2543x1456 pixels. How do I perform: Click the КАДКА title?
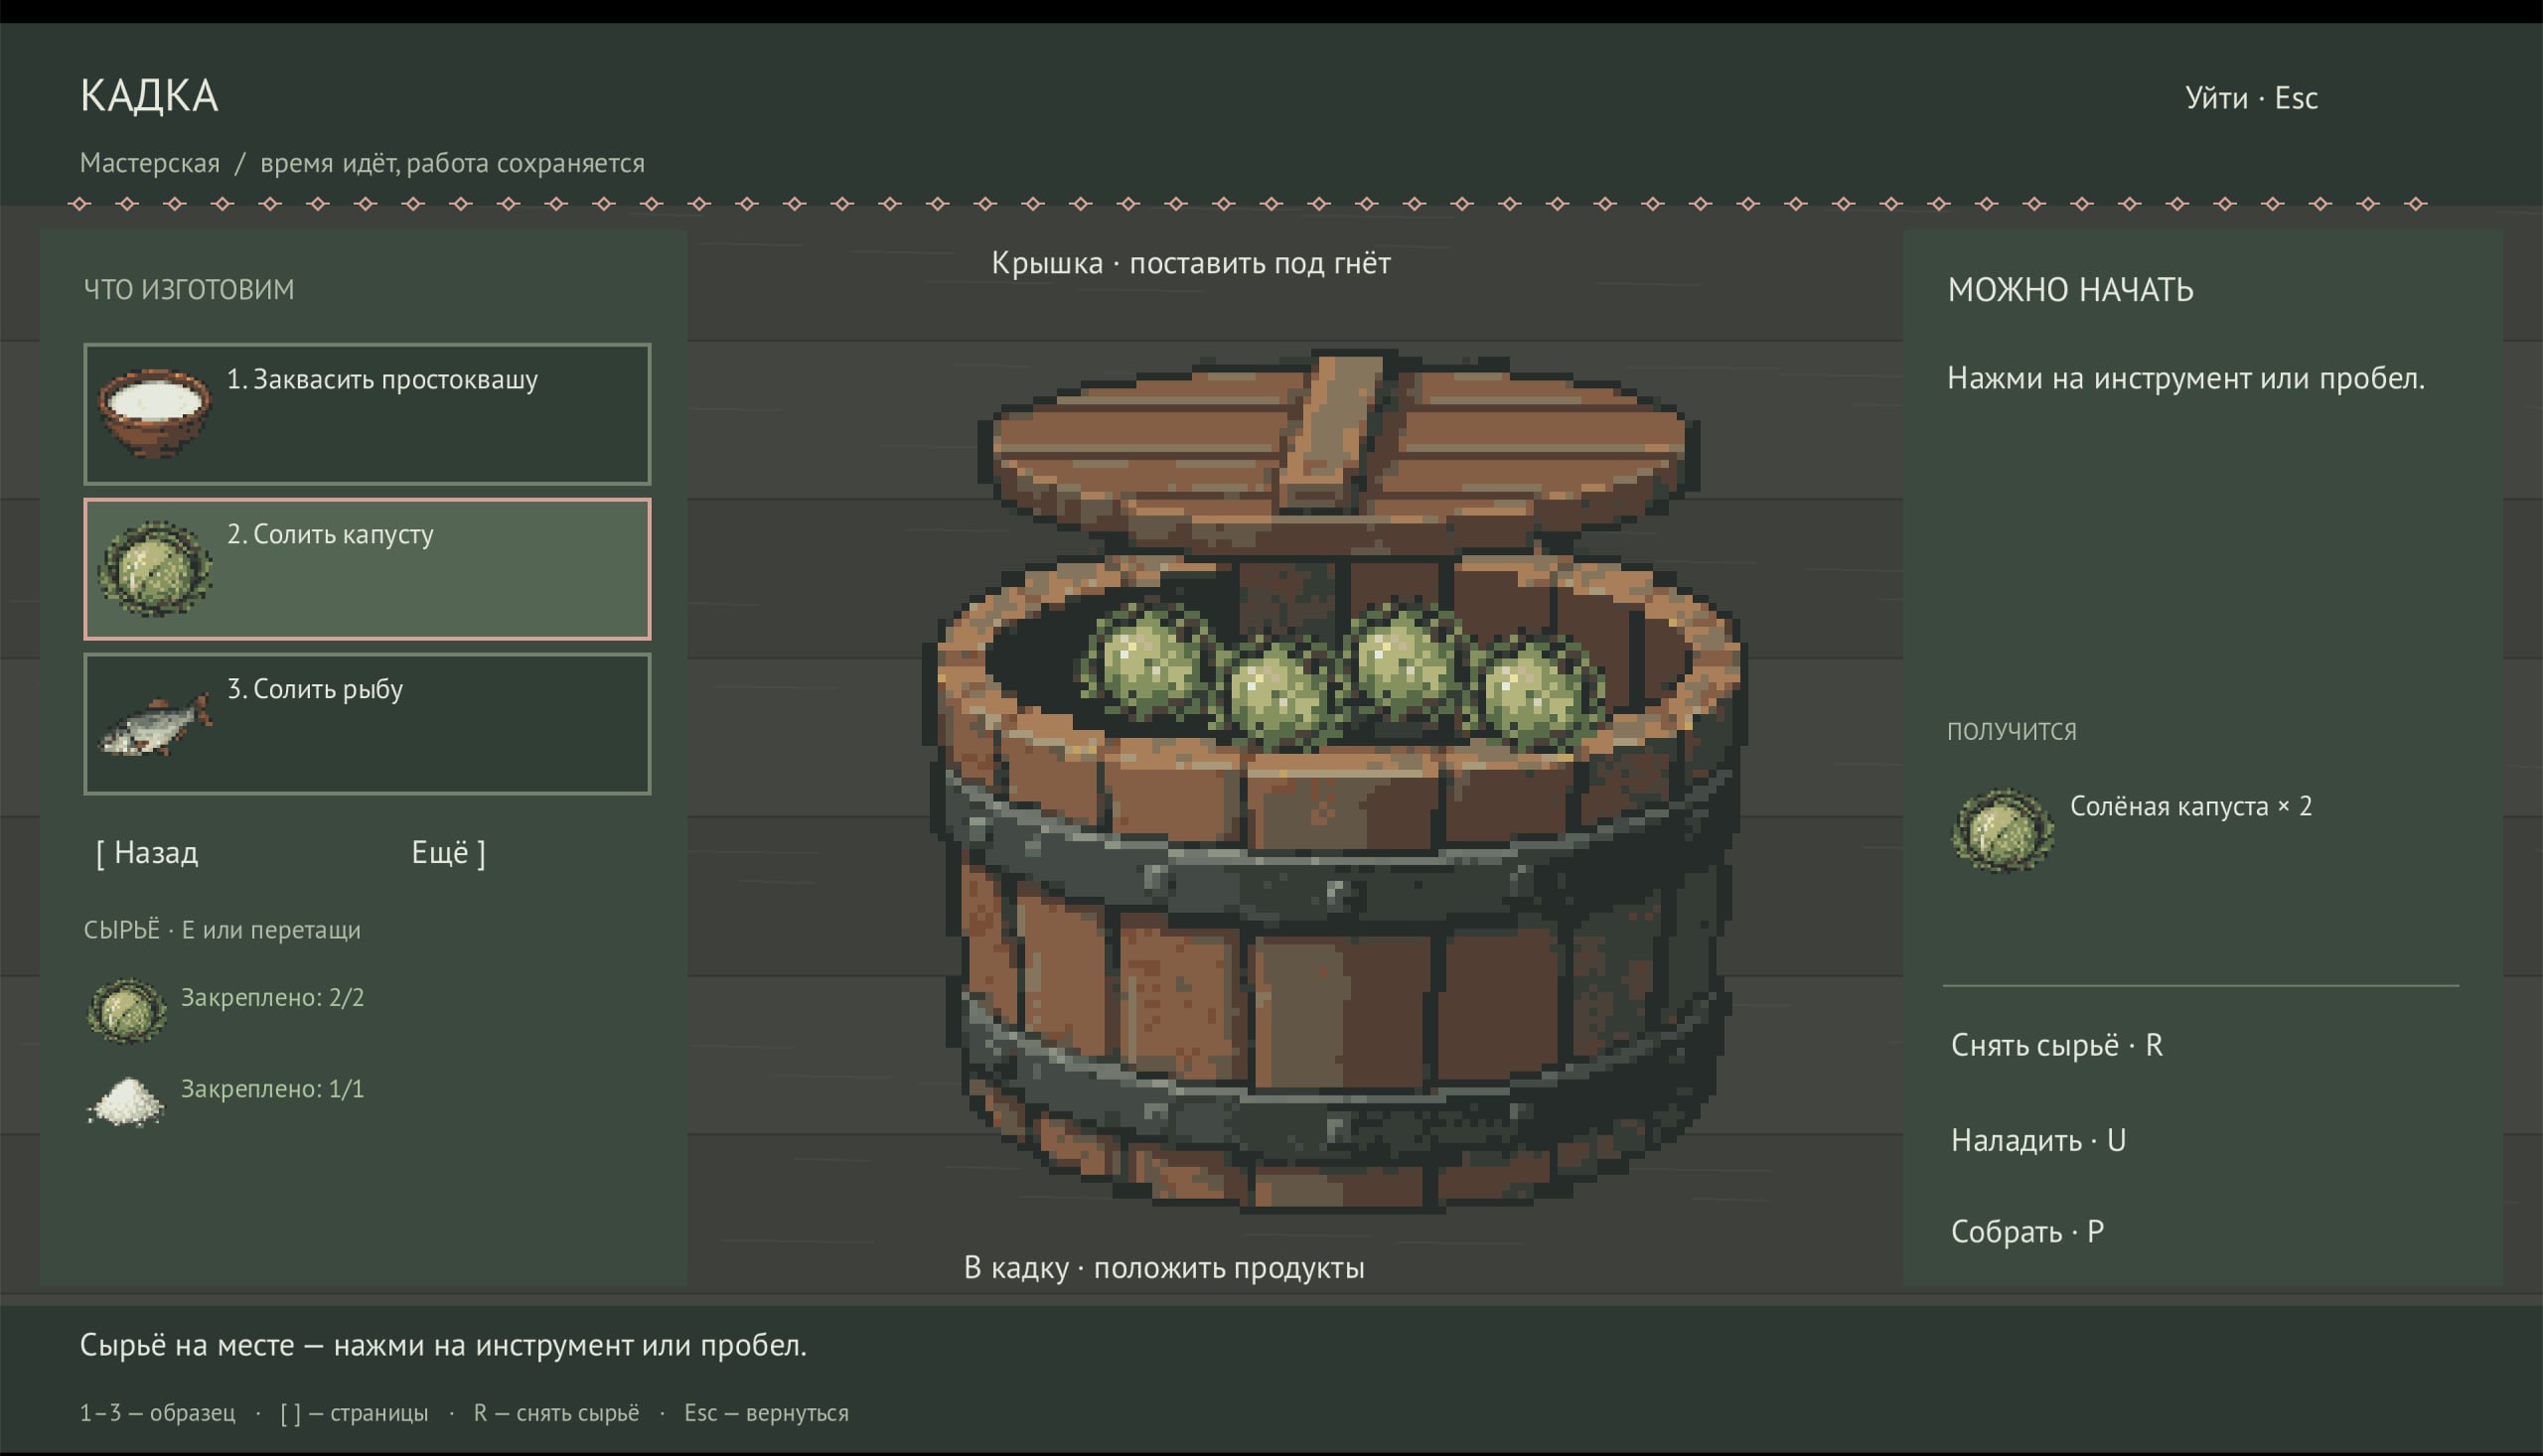pos(149,96)
